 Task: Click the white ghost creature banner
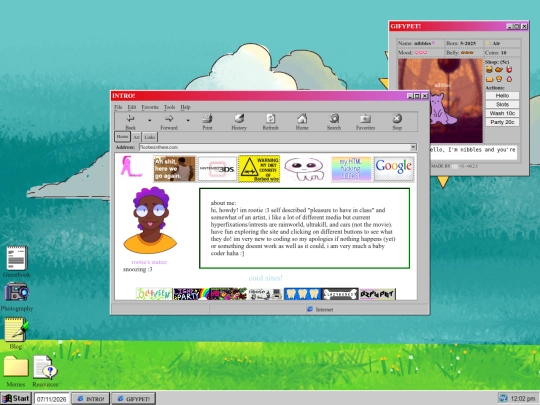[x=305, y=169]
